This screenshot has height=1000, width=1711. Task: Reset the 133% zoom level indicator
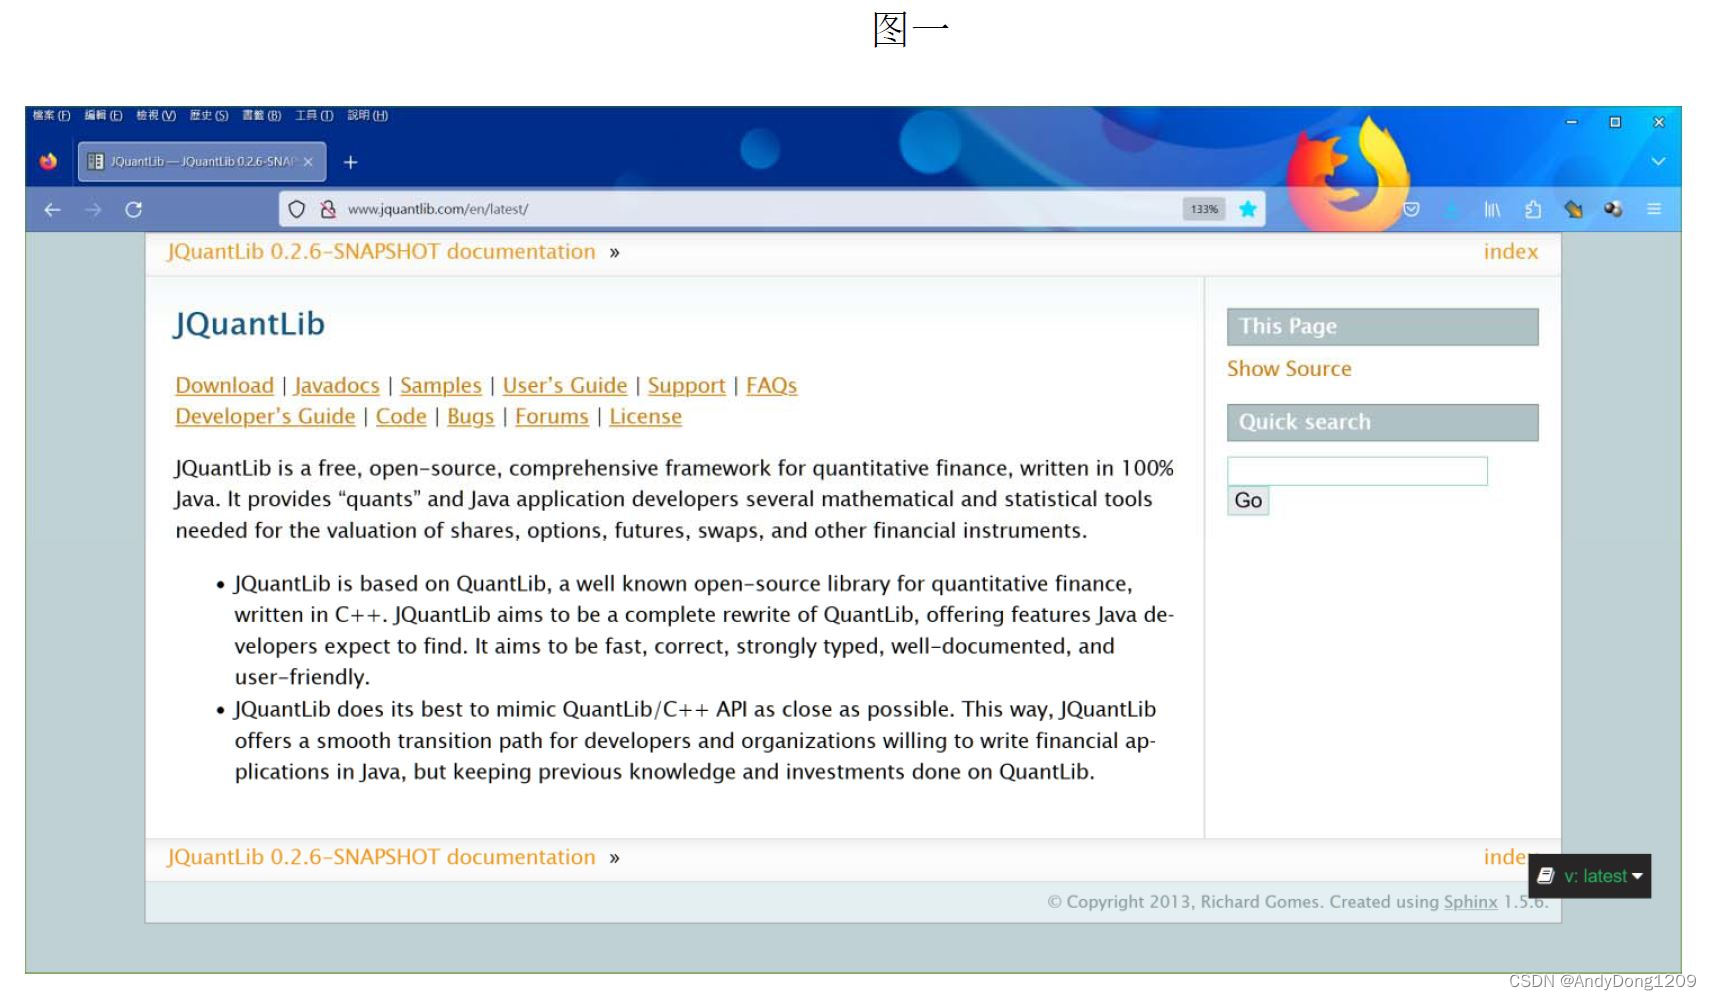tap(1204, 209)
